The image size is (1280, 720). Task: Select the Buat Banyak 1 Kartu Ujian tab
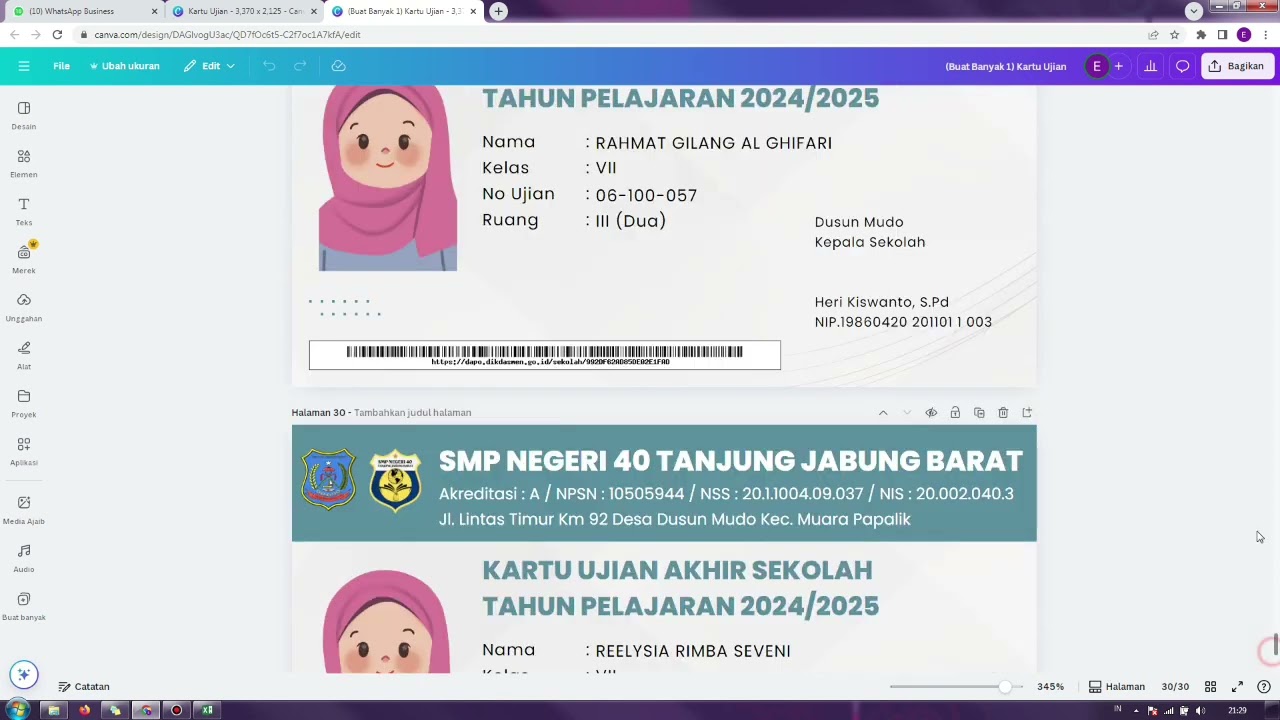pos(404,11)
